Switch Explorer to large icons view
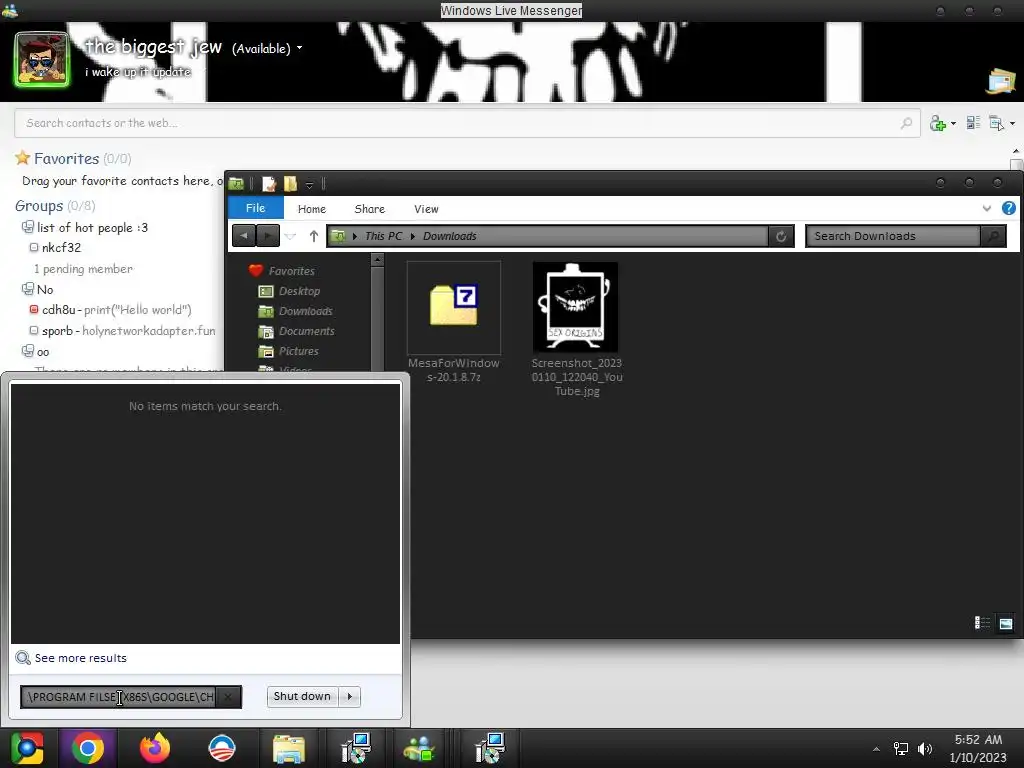Screen dimensions: 1024x768 coord(1006,623)
